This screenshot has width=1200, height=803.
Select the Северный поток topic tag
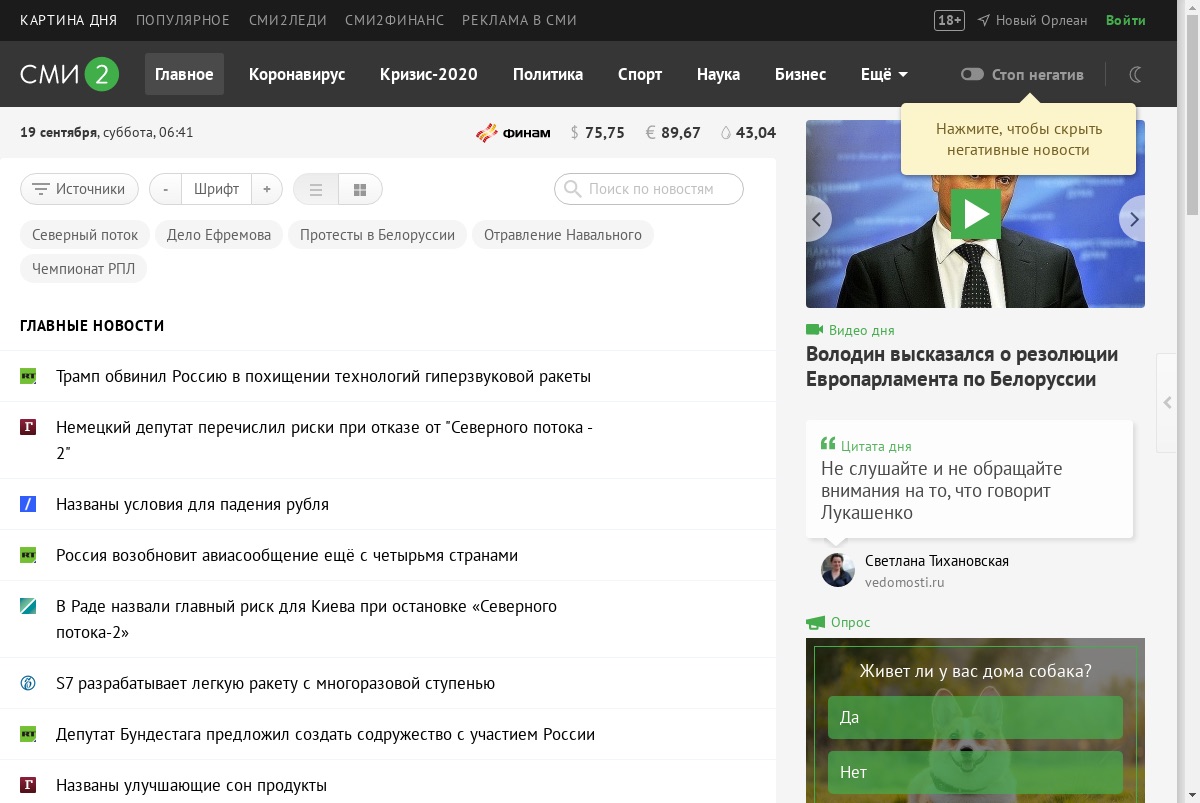point(85,235)
